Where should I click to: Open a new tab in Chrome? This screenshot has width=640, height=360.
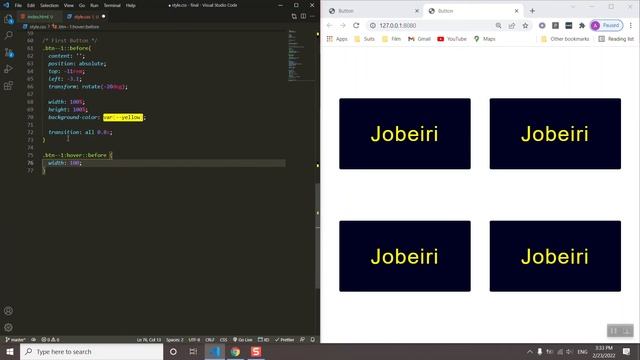click(532, 11)
